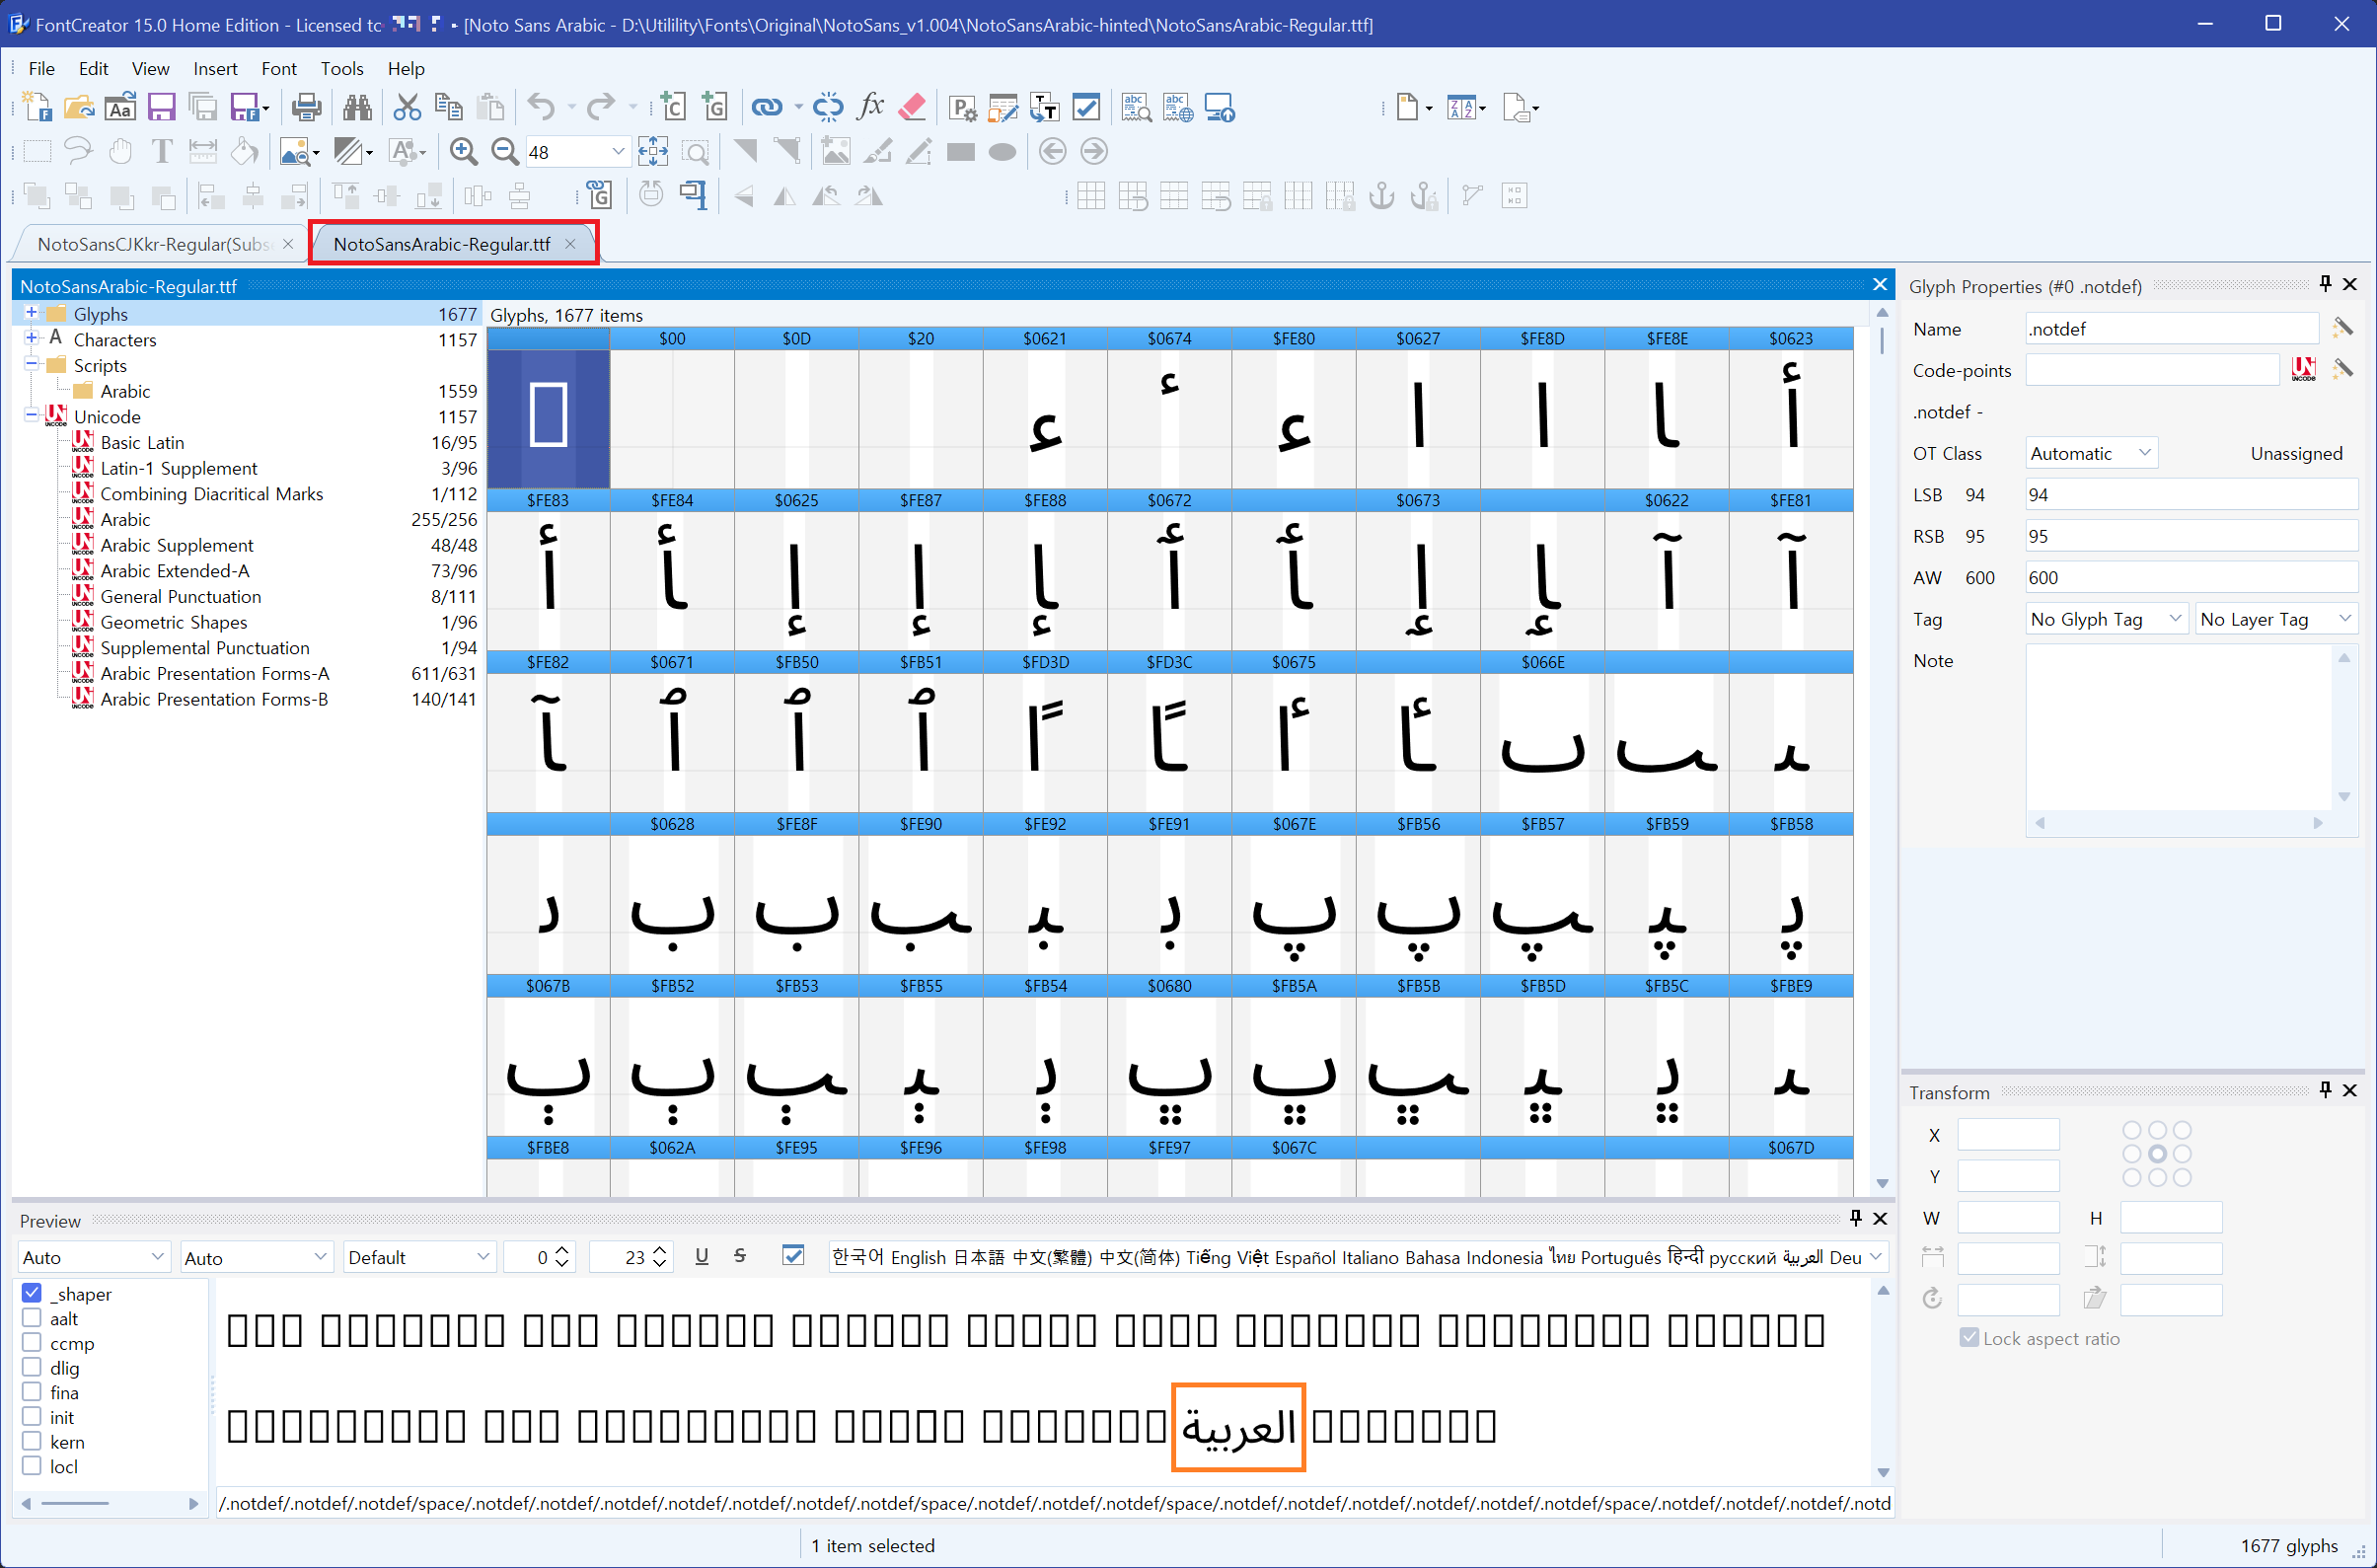Click the Open font folder icon
The width and height of the screenshot is (2377, 1568).
pos(78,107)
